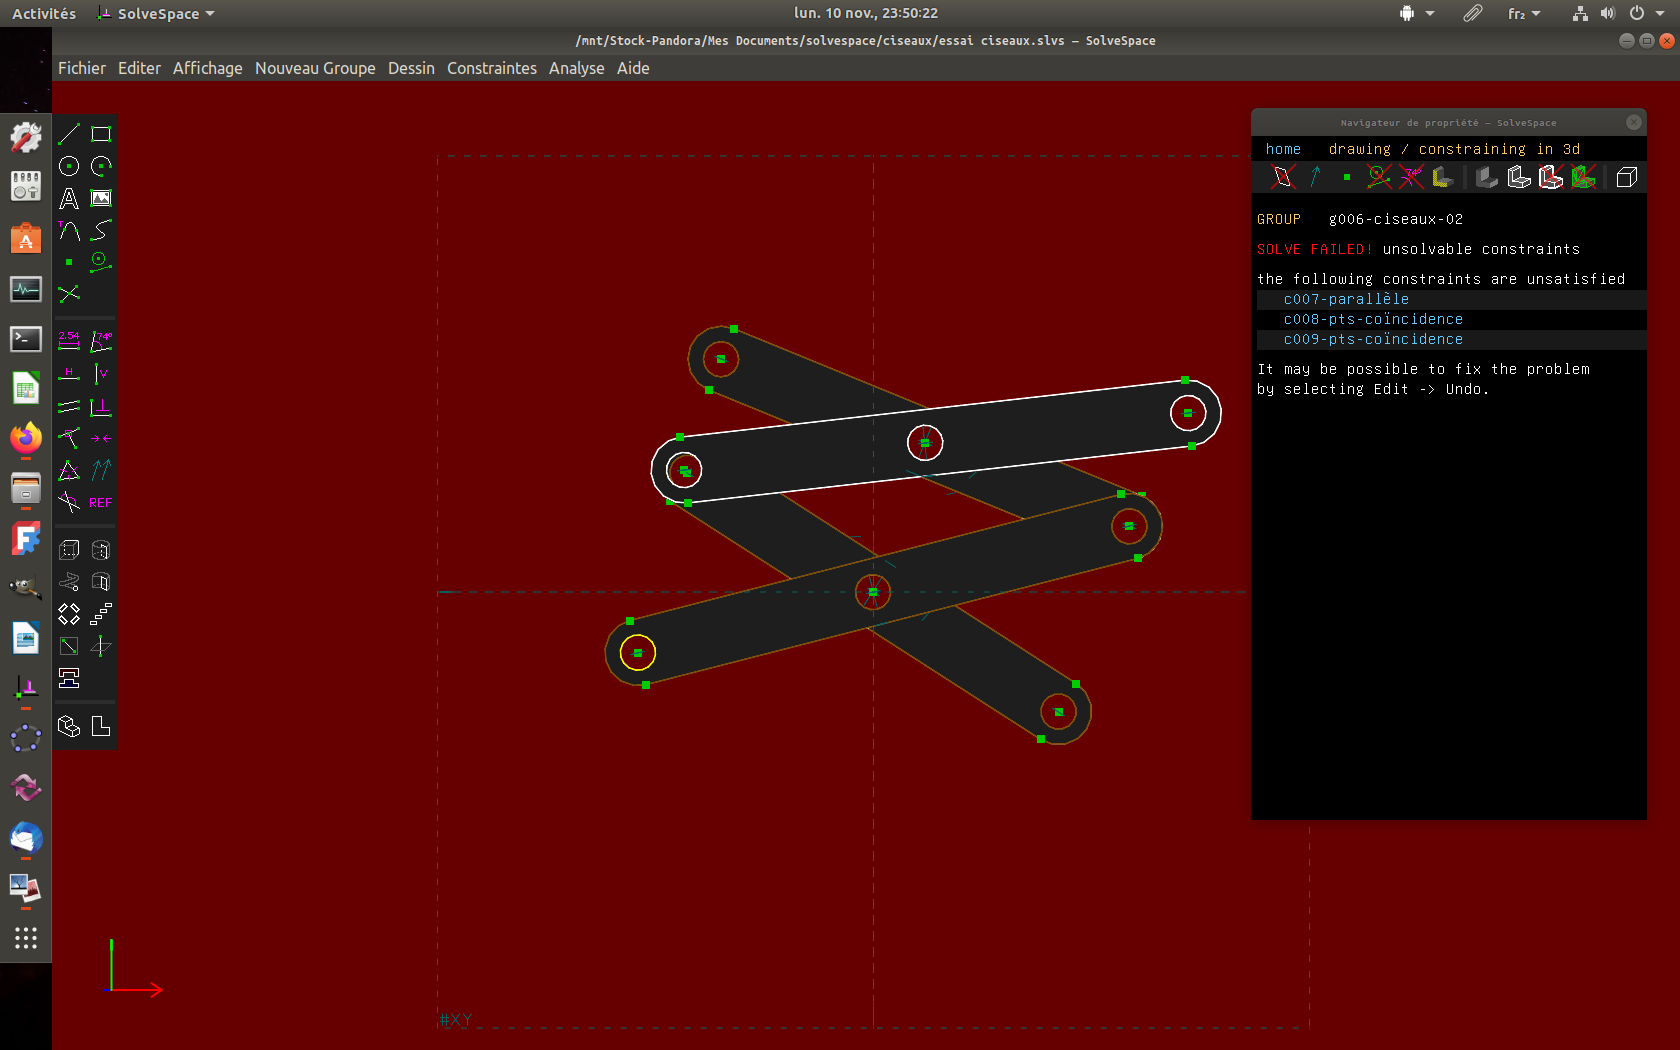Pick the circle drawing tool

pyautogui.click(x=69, y=166)
